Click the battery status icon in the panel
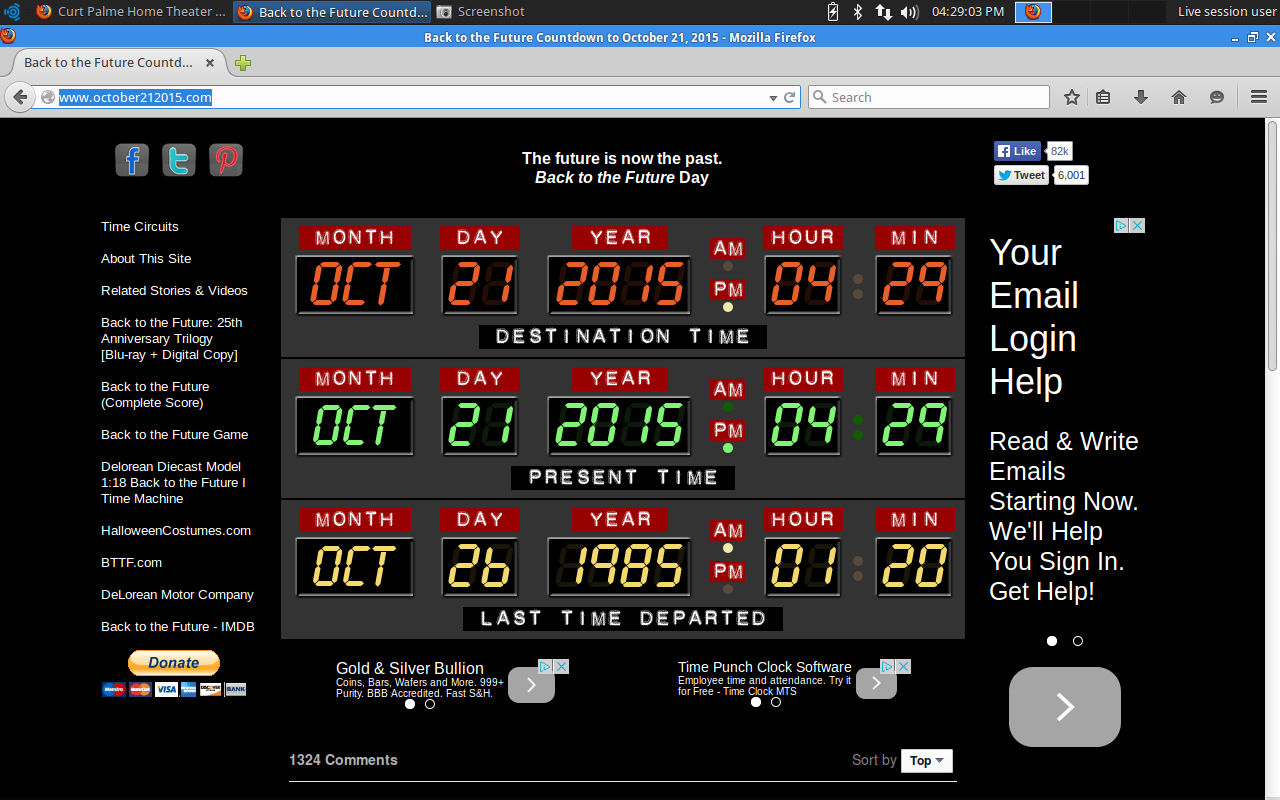1280x800 pixels. 833,12
